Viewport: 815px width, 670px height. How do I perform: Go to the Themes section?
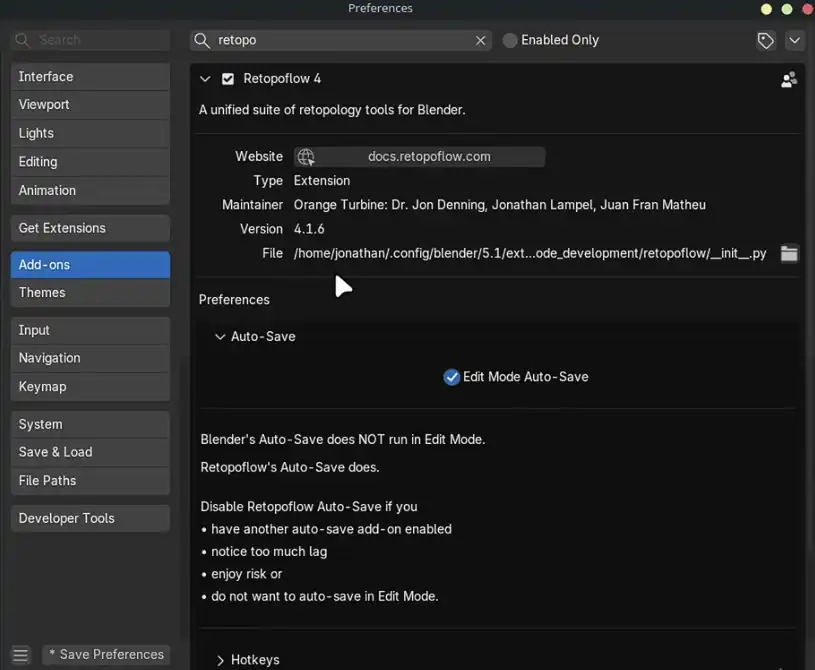point(90,293)
